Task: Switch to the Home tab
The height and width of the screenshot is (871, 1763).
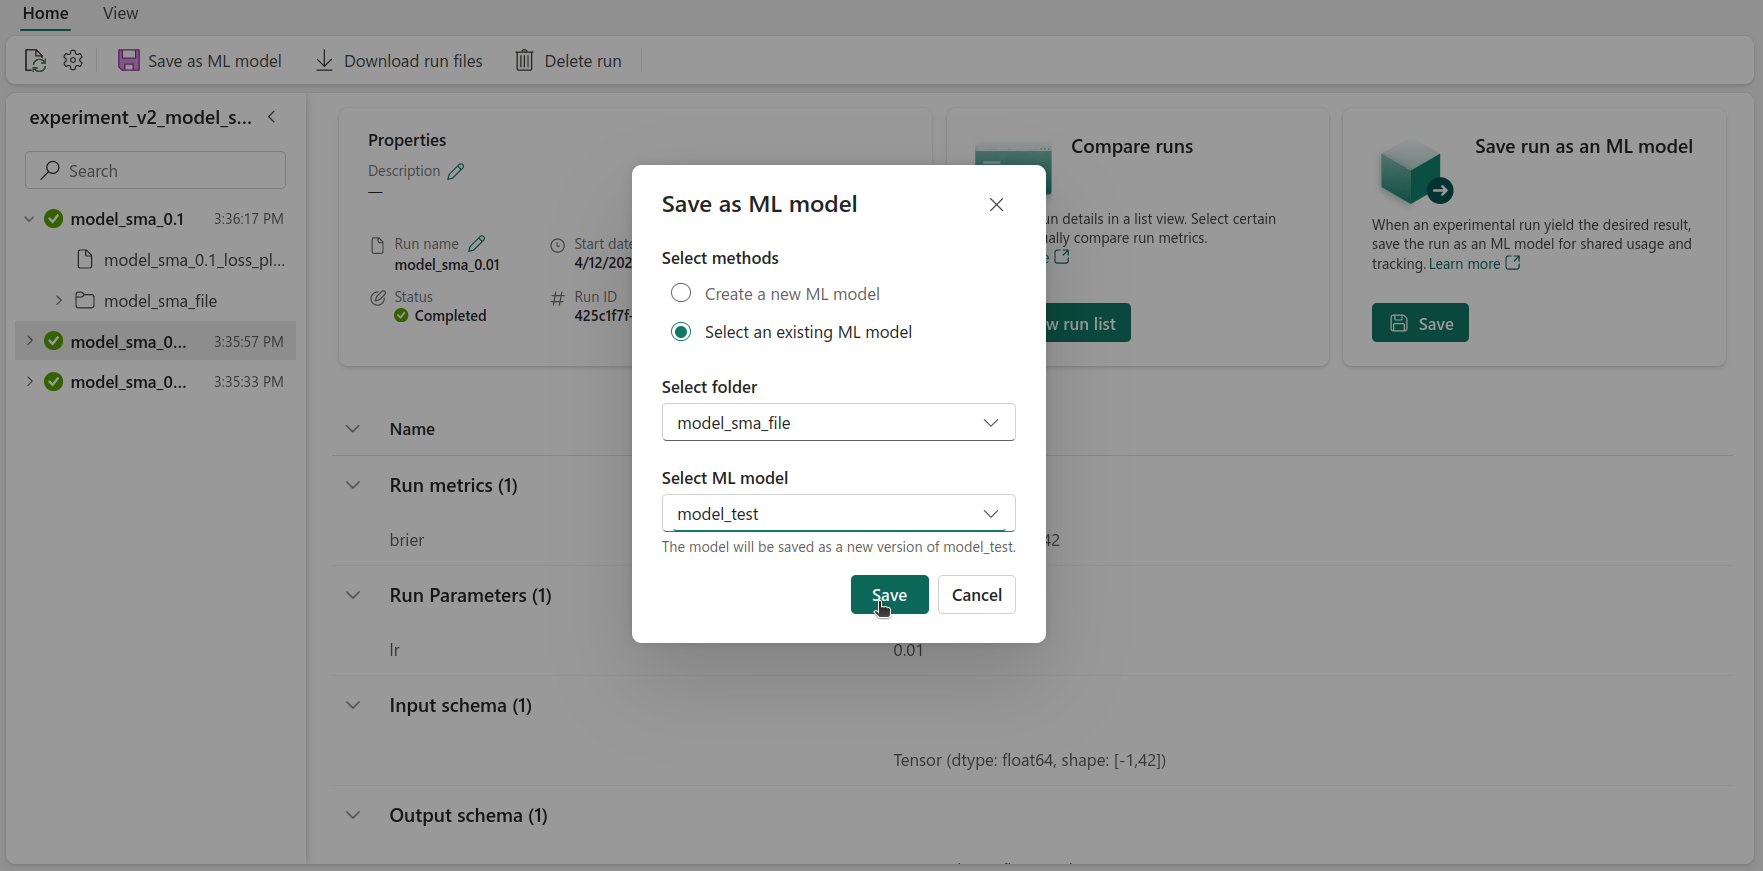Action: (46, 14)
